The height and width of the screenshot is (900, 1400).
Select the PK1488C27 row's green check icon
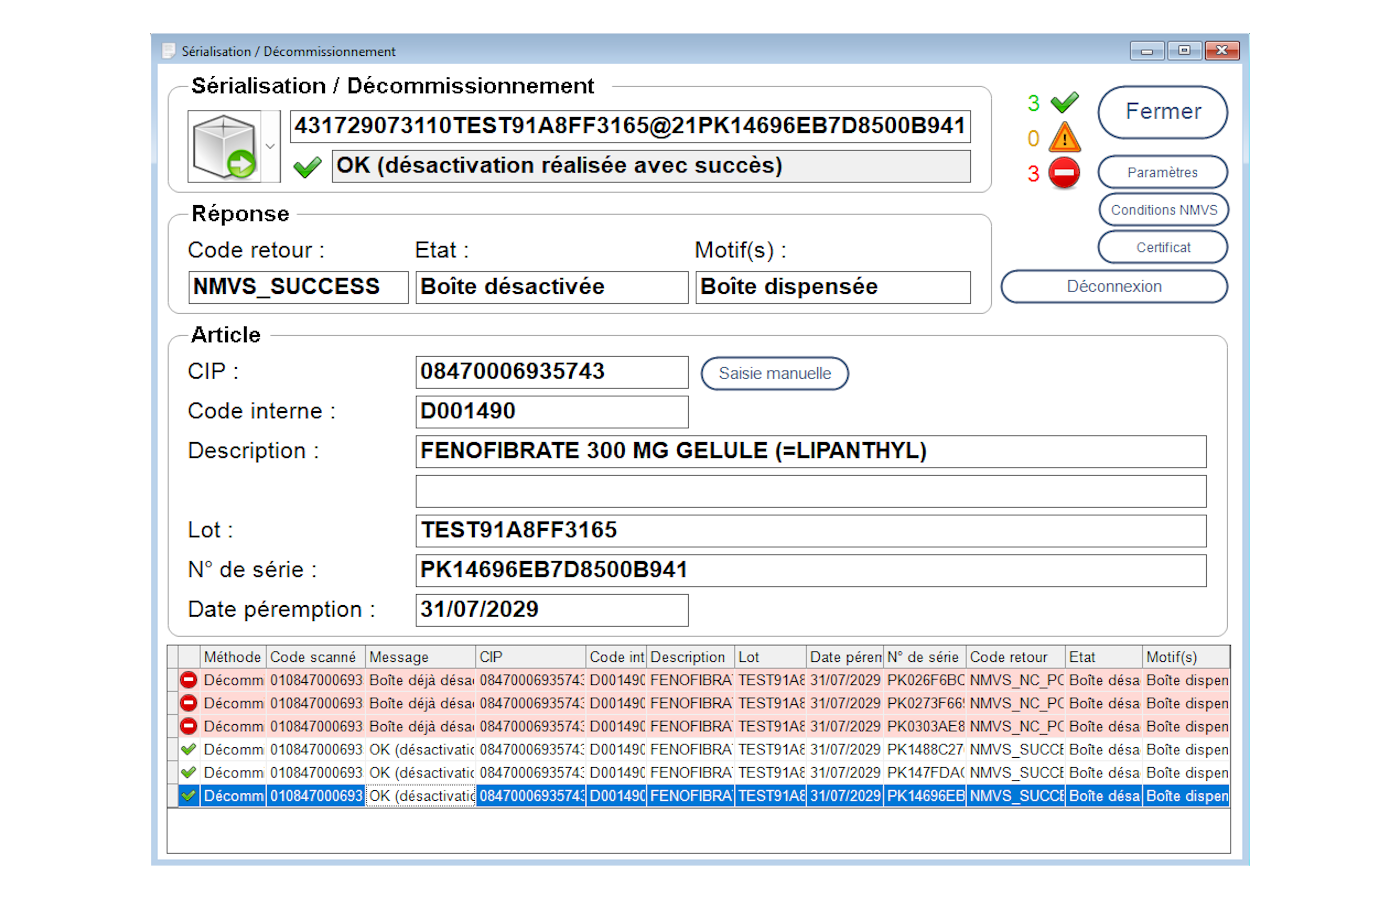188,749
